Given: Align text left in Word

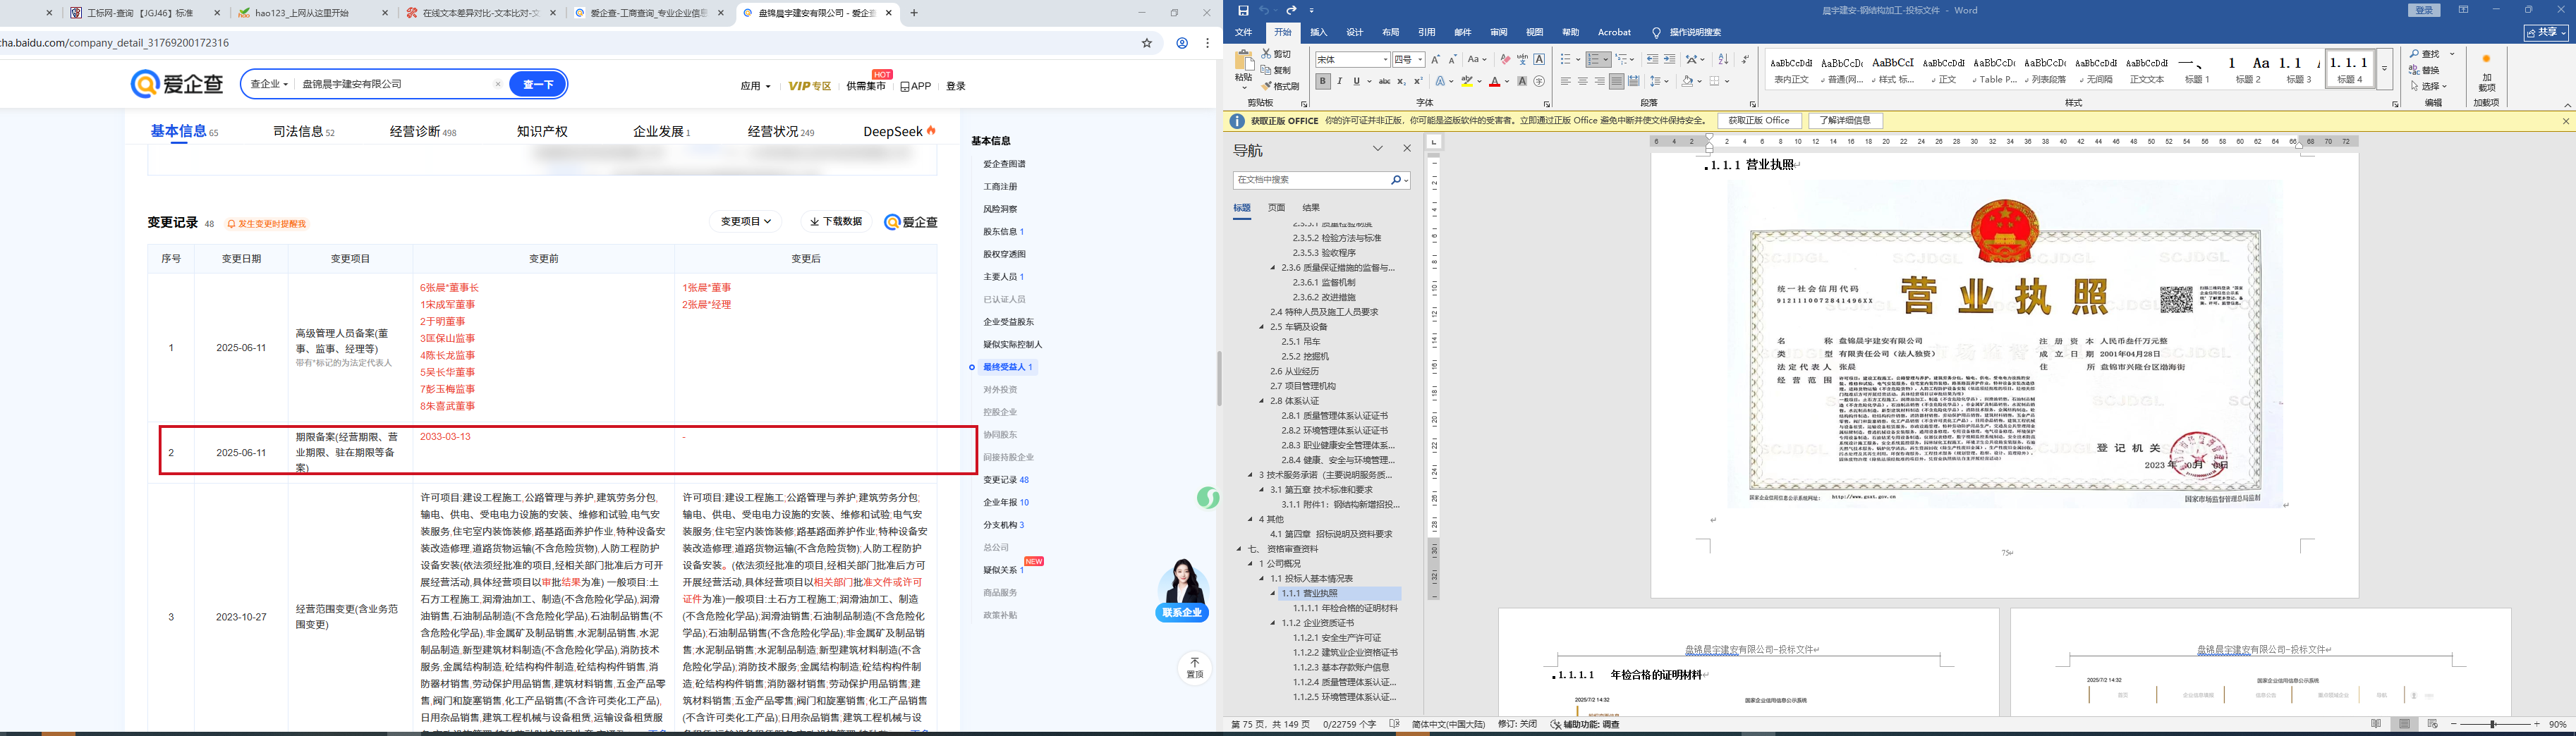Looking at the screenshot, I should click(1566, 82).
